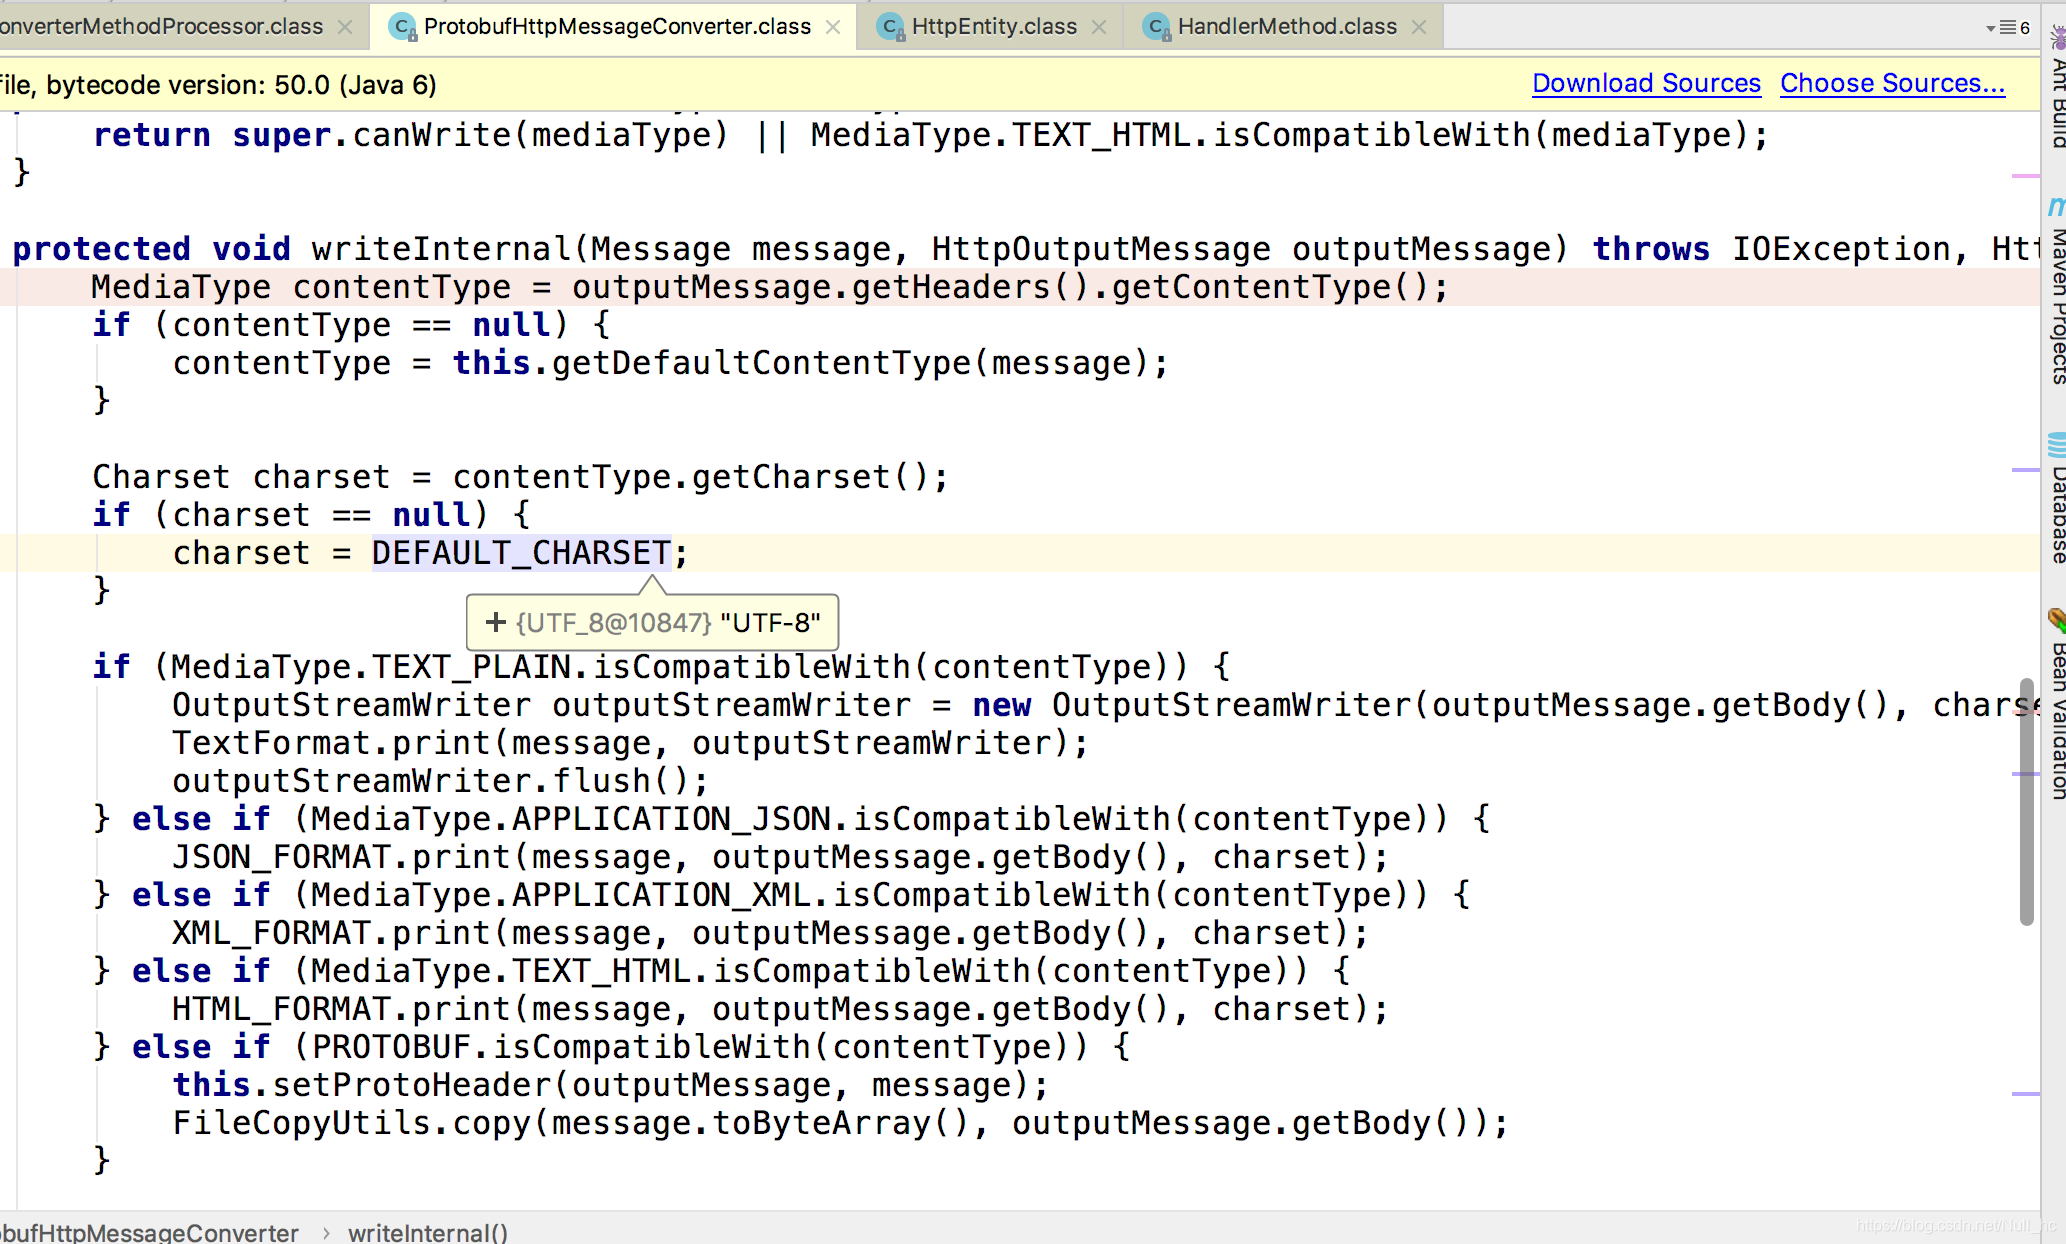The width and height of the screenshot is (2066, 1244).
Task: Click the Choose Sources link
Action: [x=1892, y=83]
